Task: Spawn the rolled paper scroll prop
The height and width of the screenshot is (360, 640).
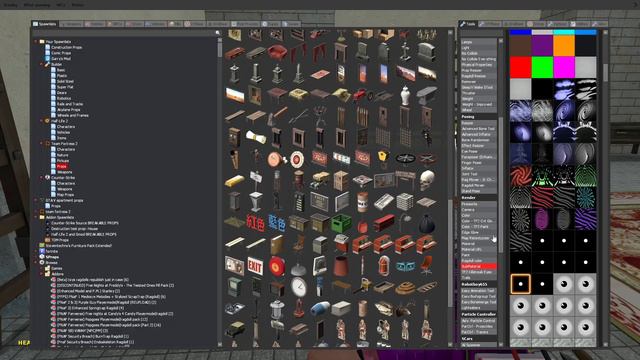Action: (x=256, y=138)
